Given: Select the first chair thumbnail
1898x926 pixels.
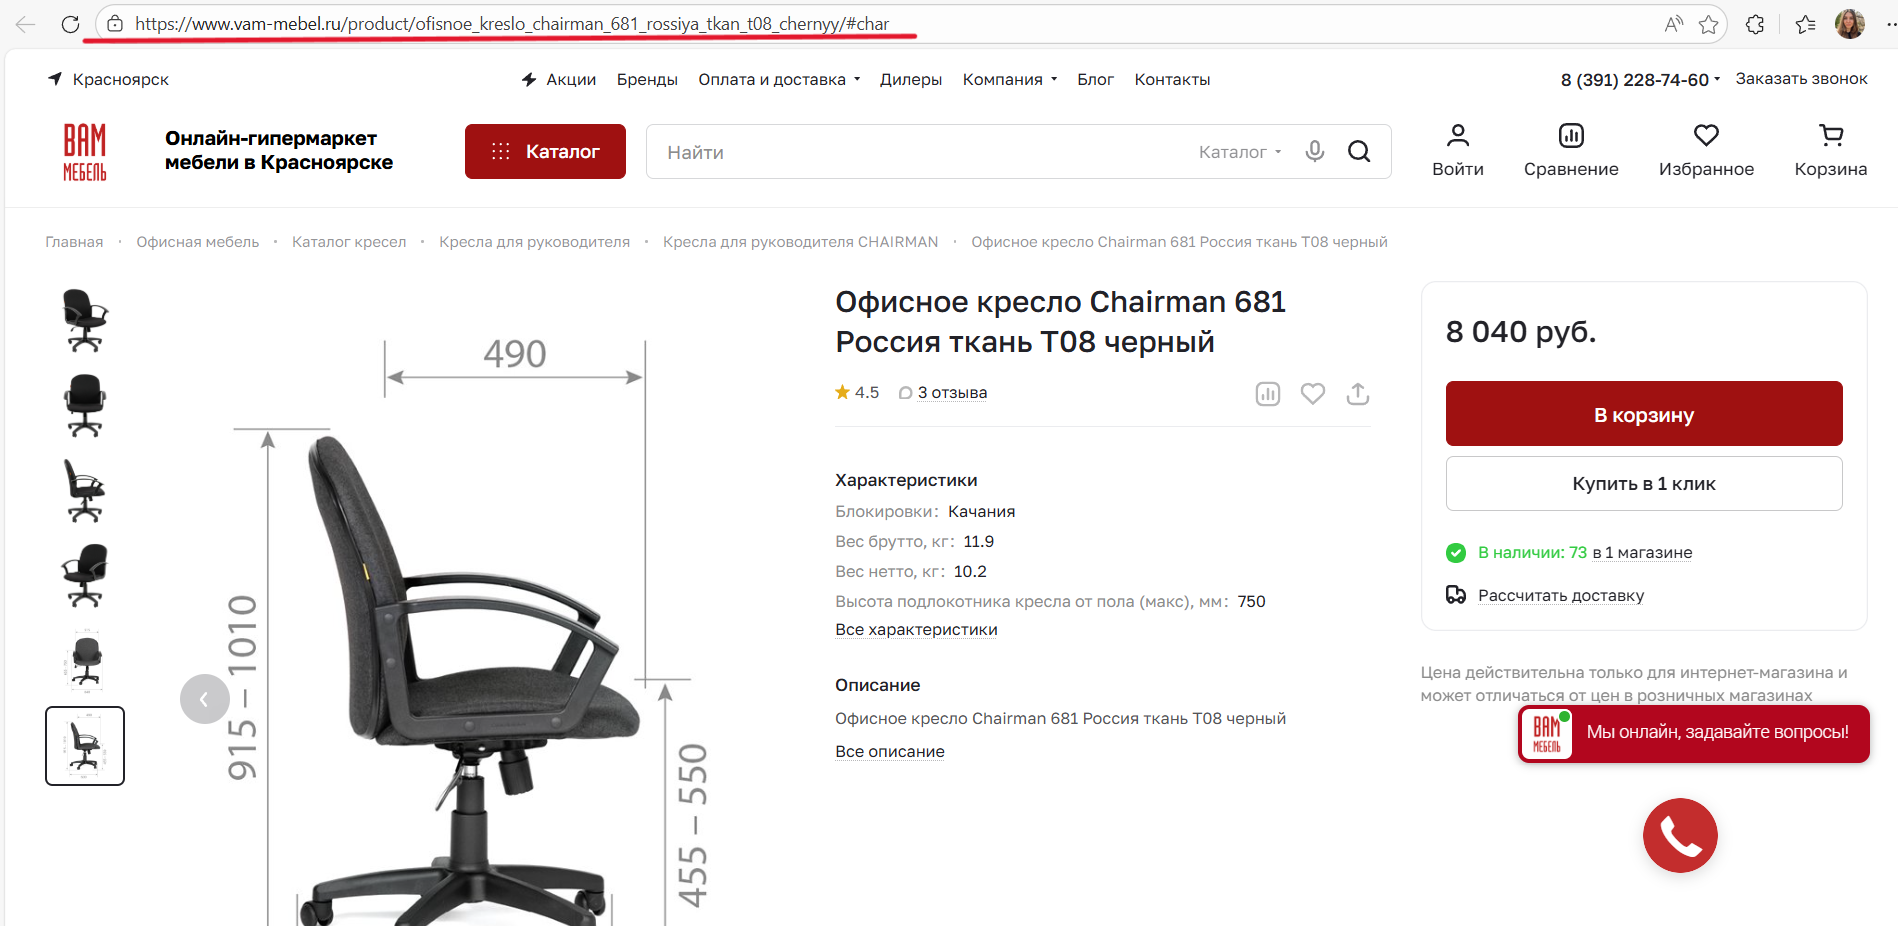Looking at the screenshot, I should coord(85,320).
